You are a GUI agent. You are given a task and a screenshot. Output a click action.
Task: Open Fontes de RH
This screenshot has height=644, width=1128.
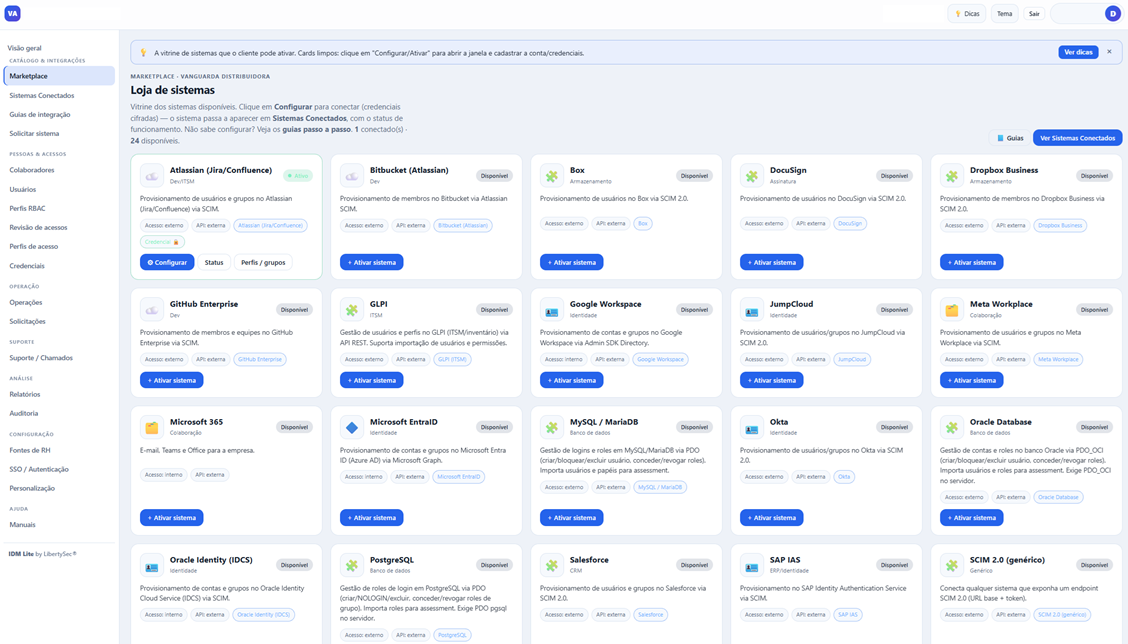tap(59, 450)
